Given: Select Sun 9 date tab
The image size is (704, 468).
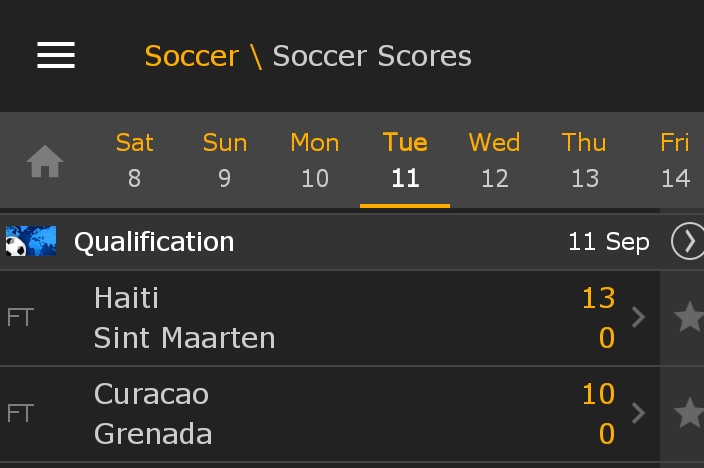Looking at the screenshot, I should click(x=224, y=160).
